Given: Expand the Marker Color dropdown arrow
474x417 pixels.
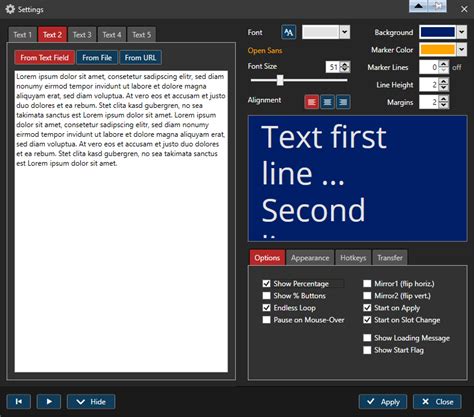Looking at the screenshot, I should pos(462,50).
